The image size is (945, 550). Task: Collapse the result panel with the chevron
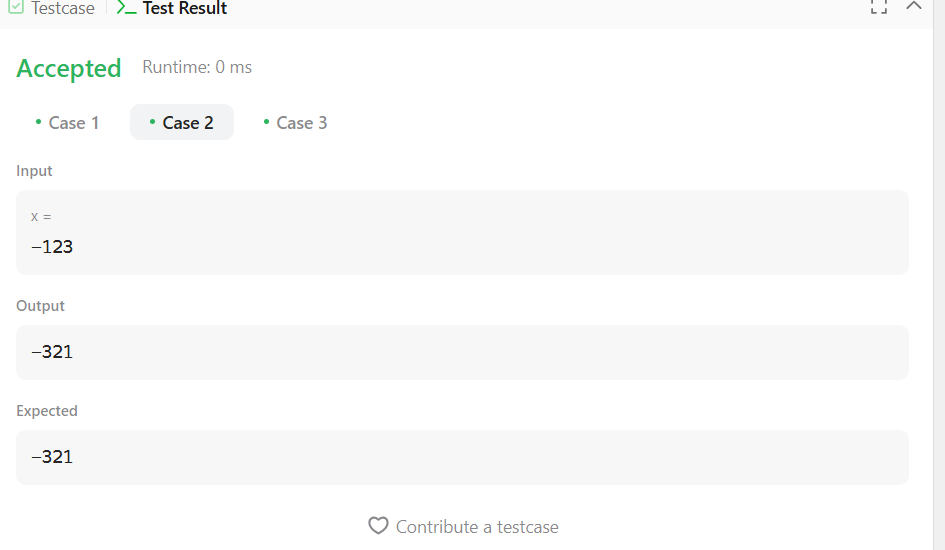pos(913,6)
